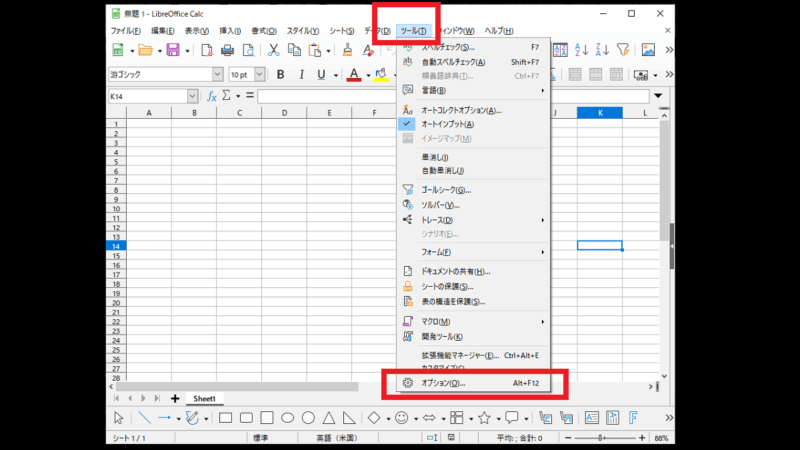Viewport: 800px width, 450px height.
Task: Click the zoom slider handle
Action: pyautogui.click(x=602, y=438)
